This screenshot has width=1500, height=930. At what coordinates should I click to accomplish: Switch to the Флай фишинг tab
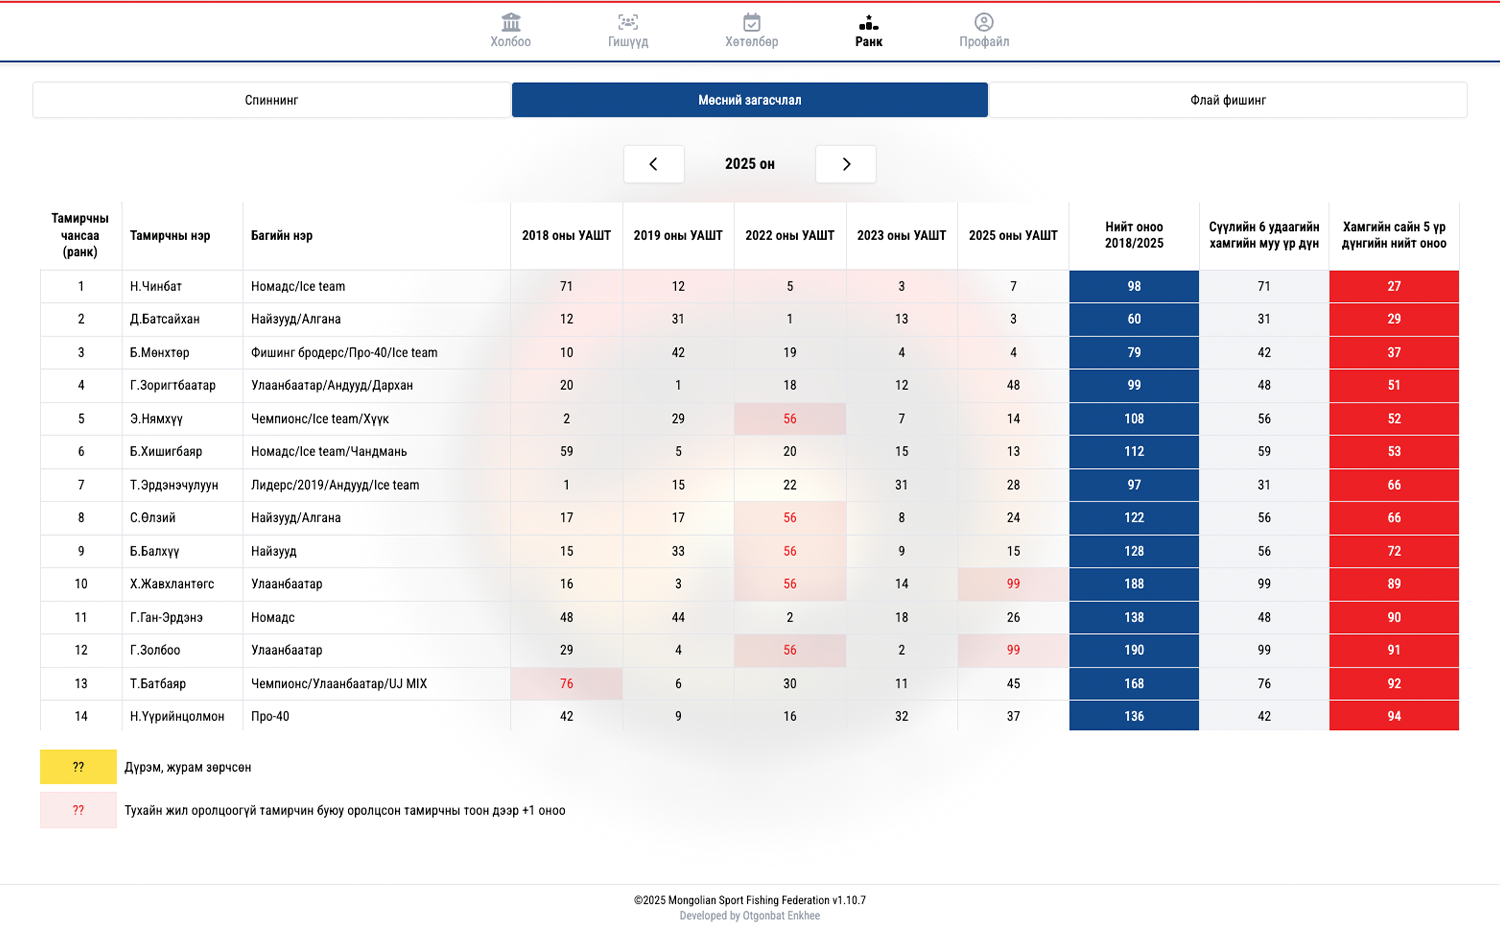[x=1228, y=100]
